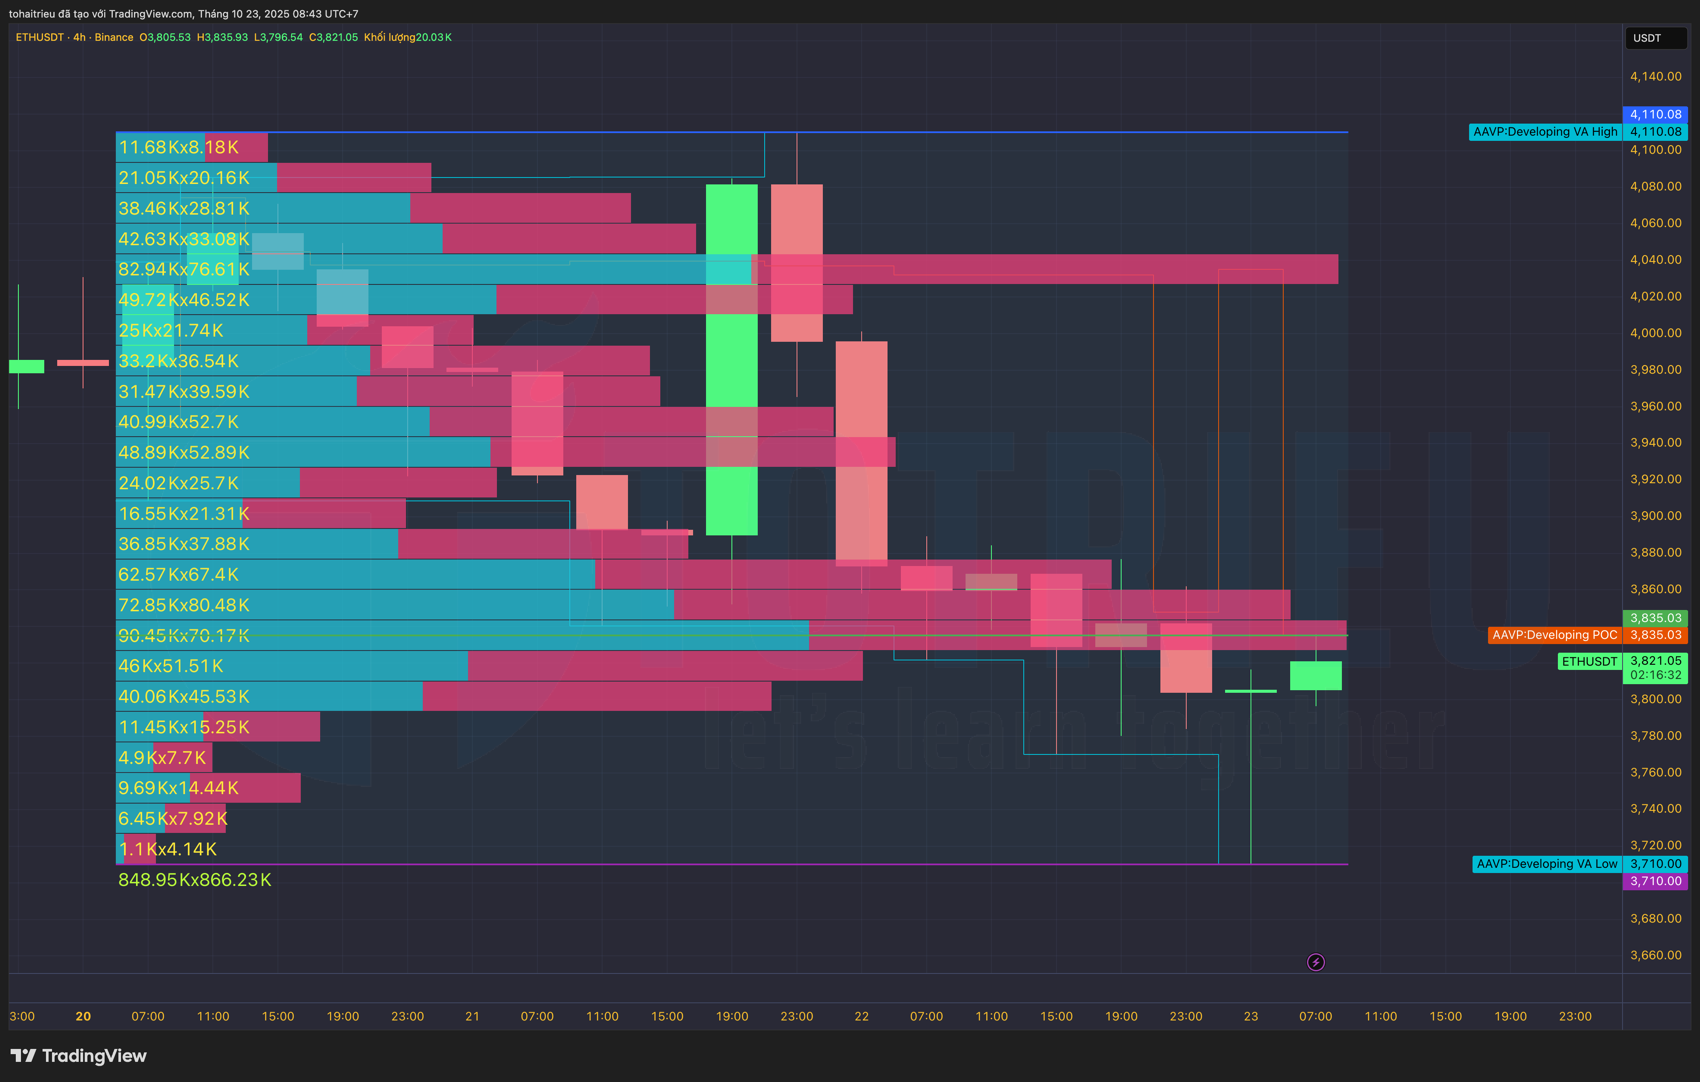
Task: Click the Khối lượng volume value in legend
Action: (408, 37)
